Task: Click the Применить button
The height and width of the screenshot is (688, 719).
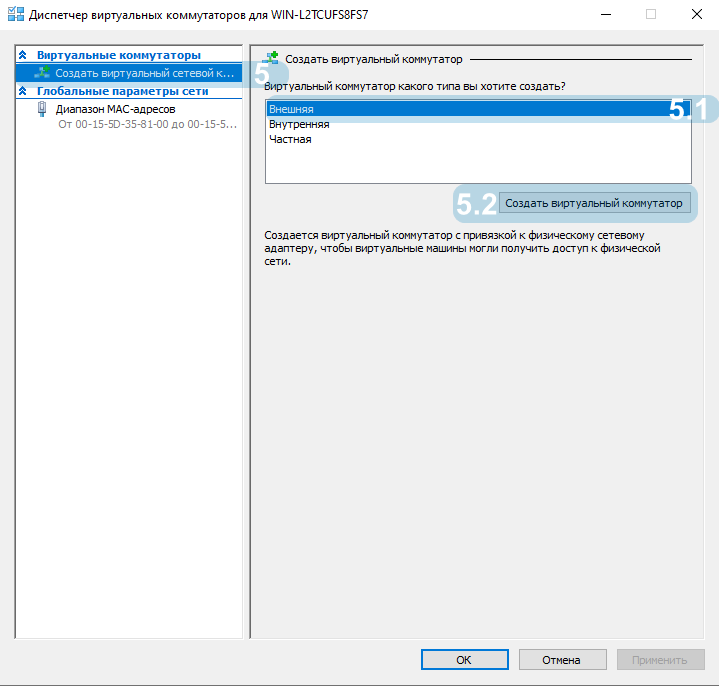Action: (x=660, y=660)
